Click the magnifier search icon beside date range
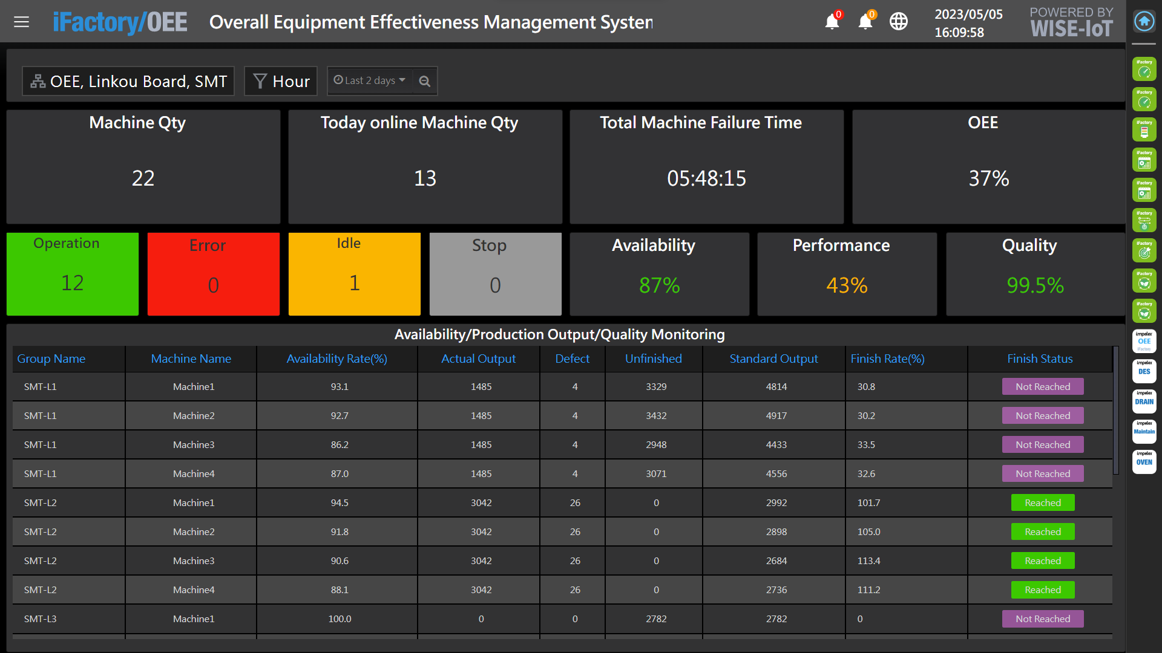This screenshot has height=653, width=1162. click(425, 81)
